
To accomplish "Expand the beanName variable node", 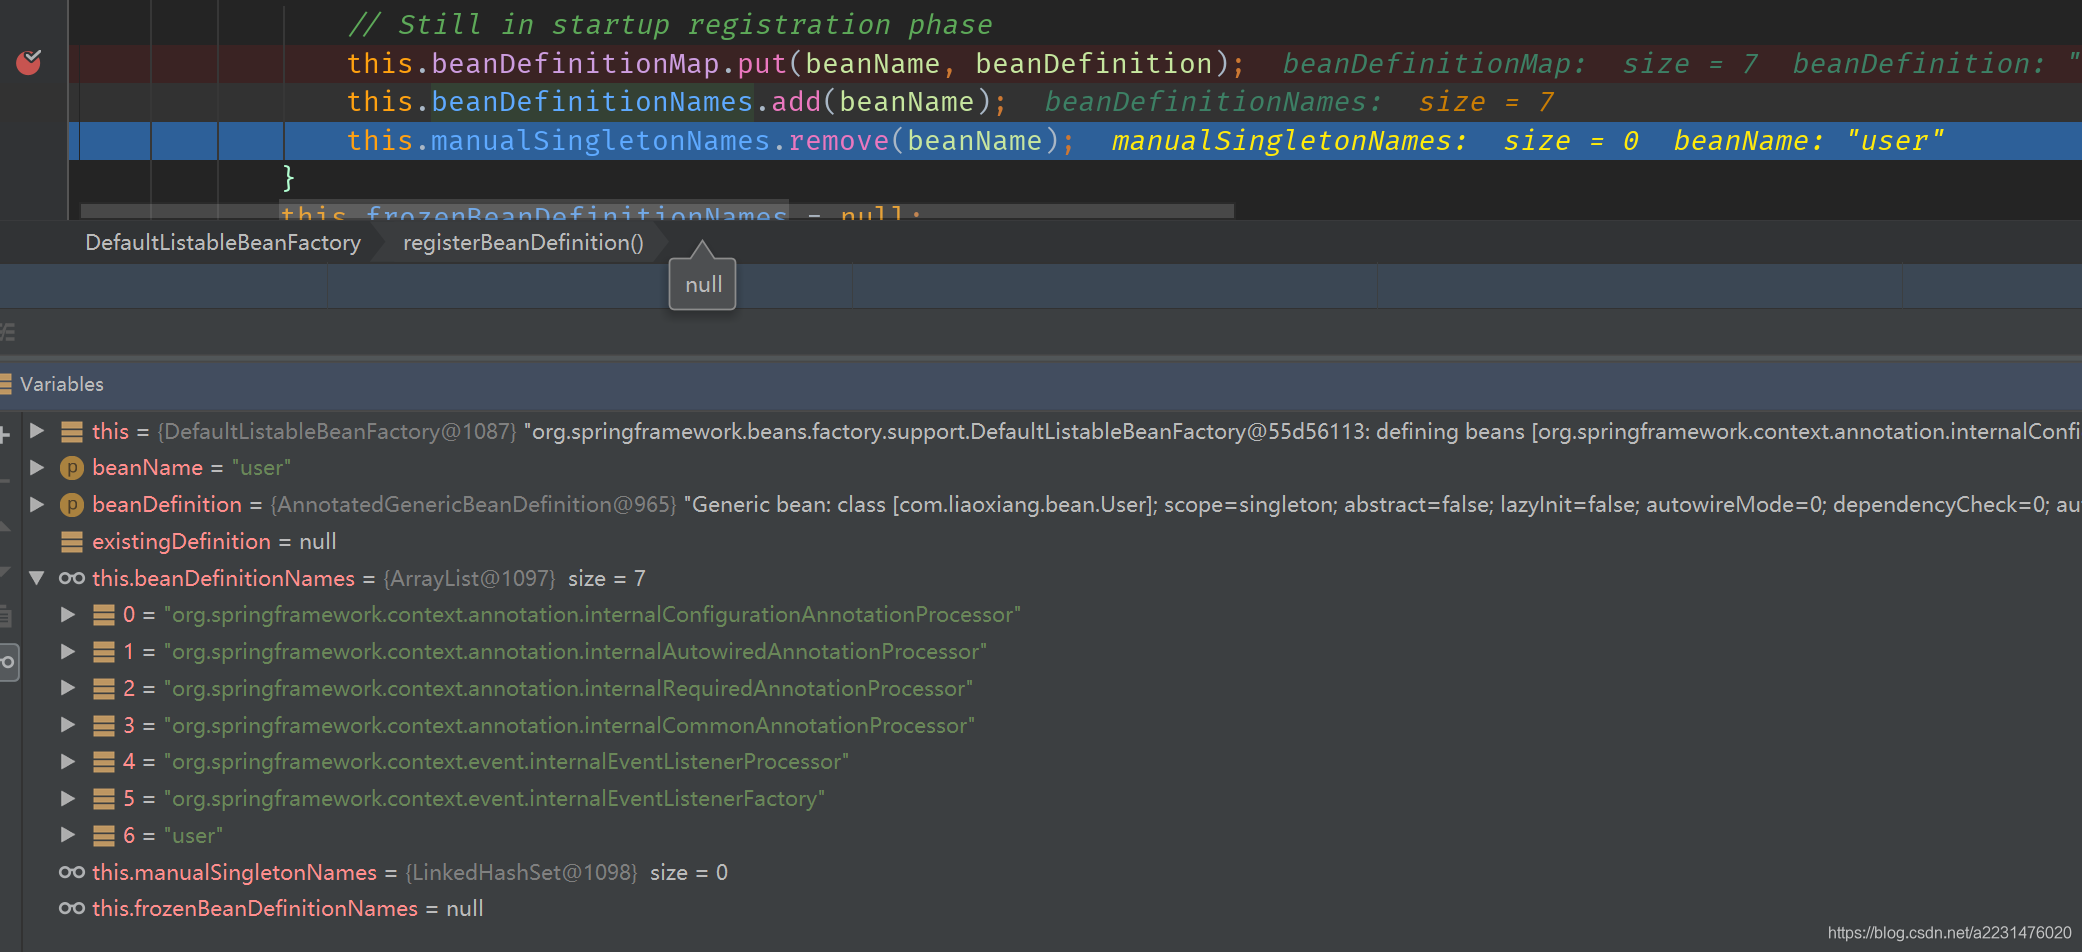I will (x=37, y=467).
